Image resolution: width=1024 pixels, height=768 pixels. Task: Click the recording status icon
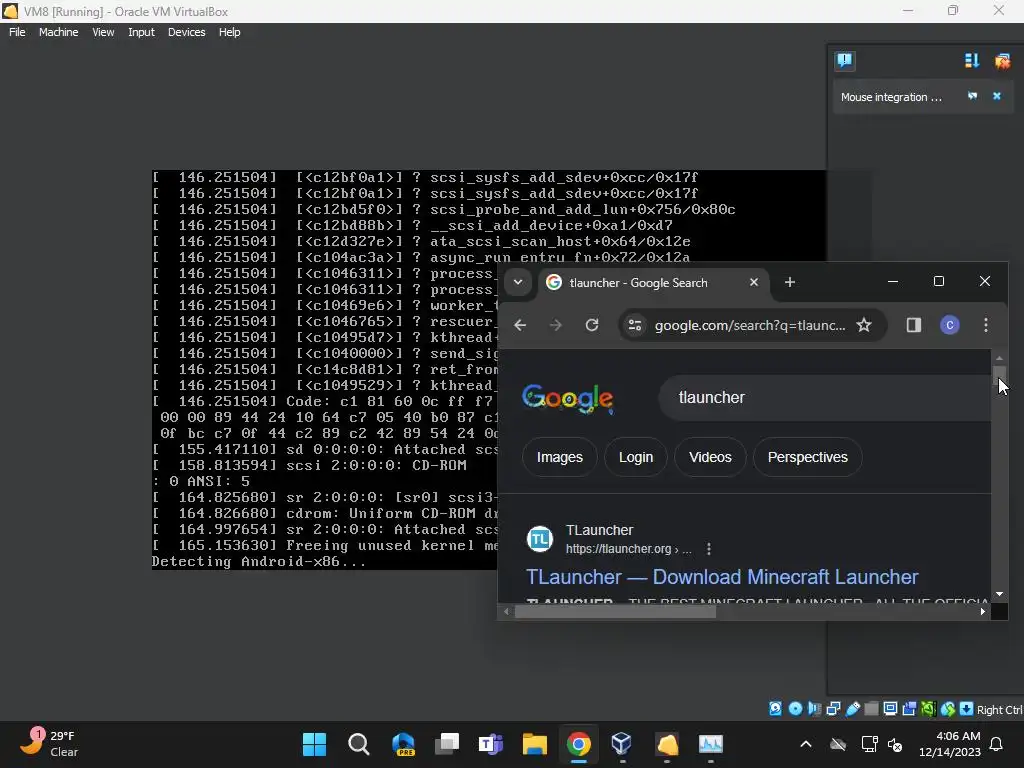click(909, 709)
